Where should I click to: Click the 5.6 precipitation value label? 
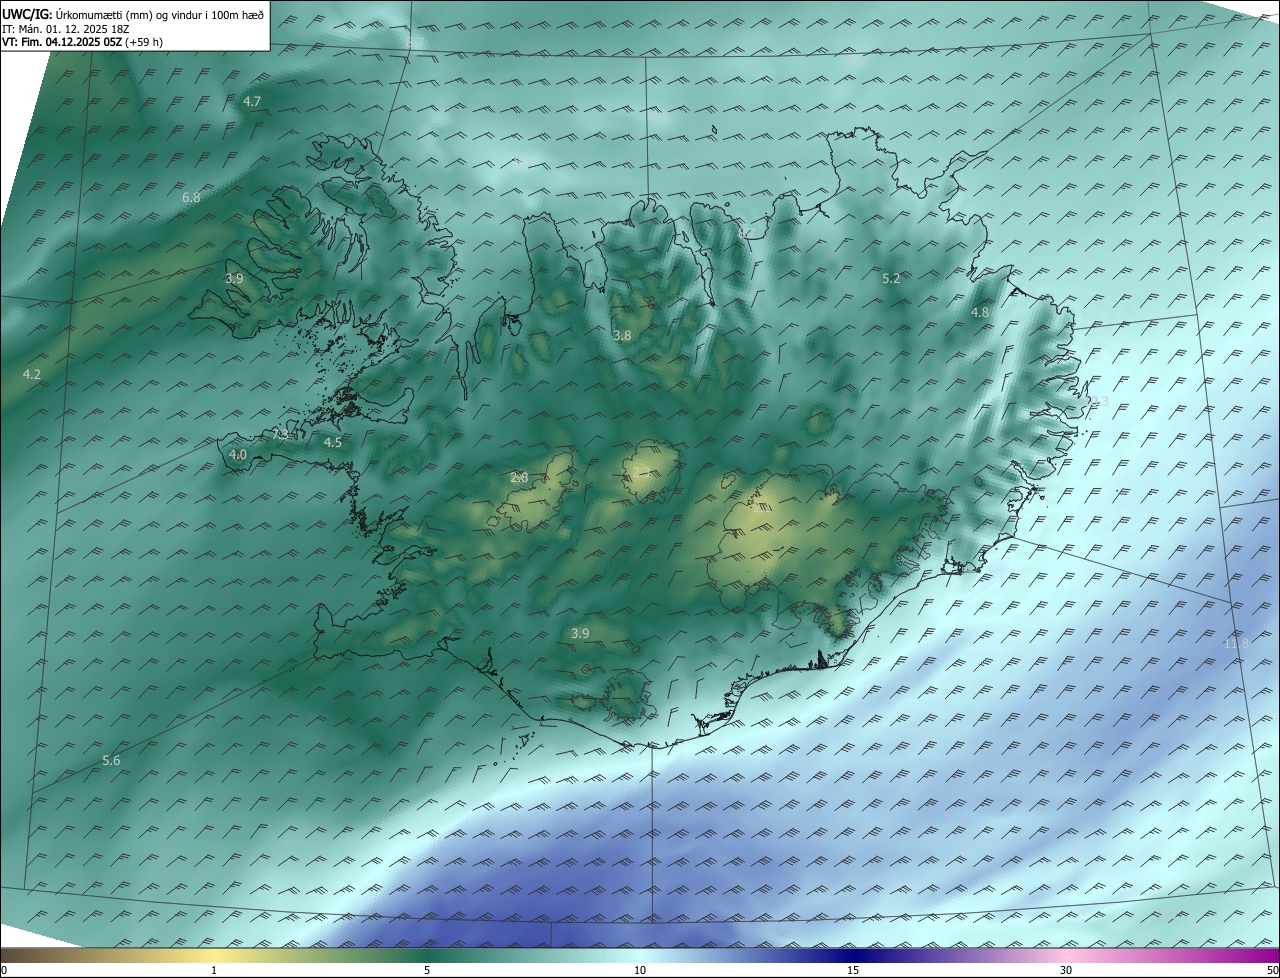tap(111, 761)
